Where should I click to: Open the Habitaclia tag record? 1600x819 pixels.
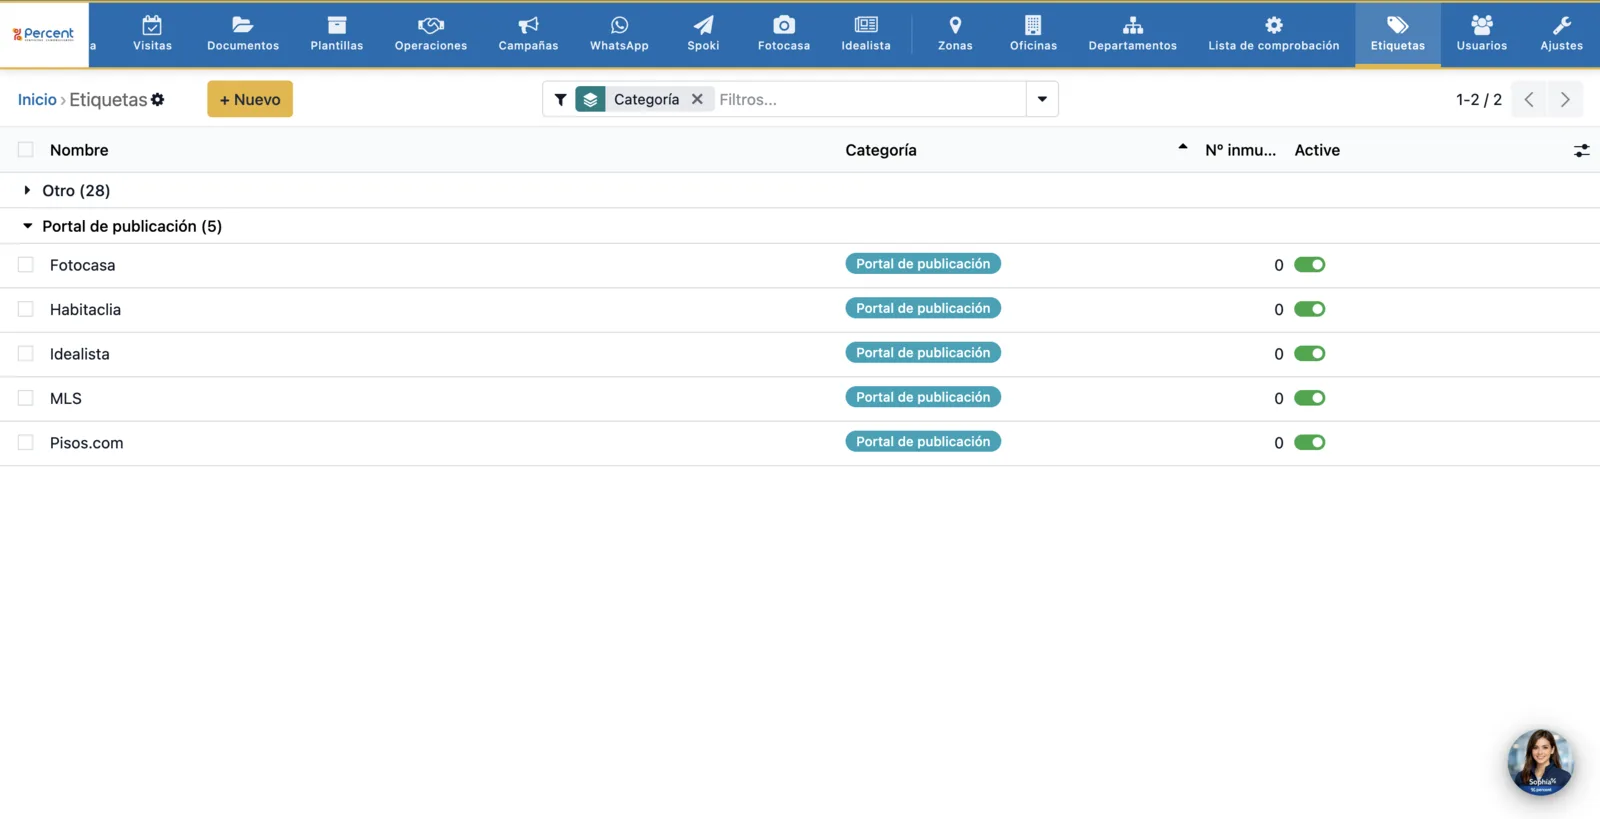click(x=85, y=310)
